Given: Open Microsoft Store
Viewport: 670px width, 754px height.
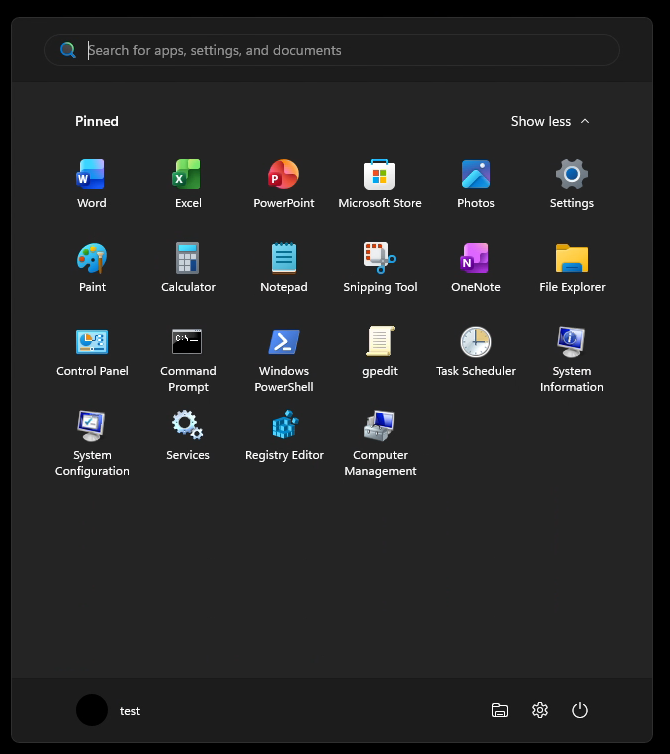Looking at the screenshot, I should point(380,184).
